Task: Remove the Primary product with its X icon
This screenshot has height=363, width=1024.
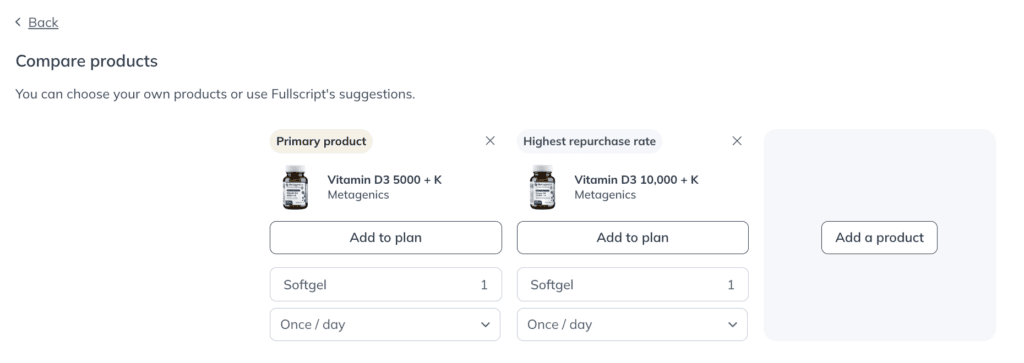Action: pyautogui.click(x=490, y=141)
